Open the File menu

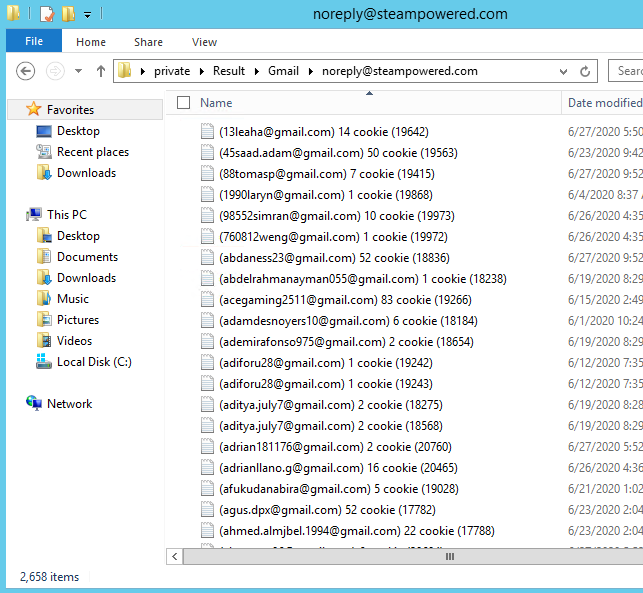34,41
